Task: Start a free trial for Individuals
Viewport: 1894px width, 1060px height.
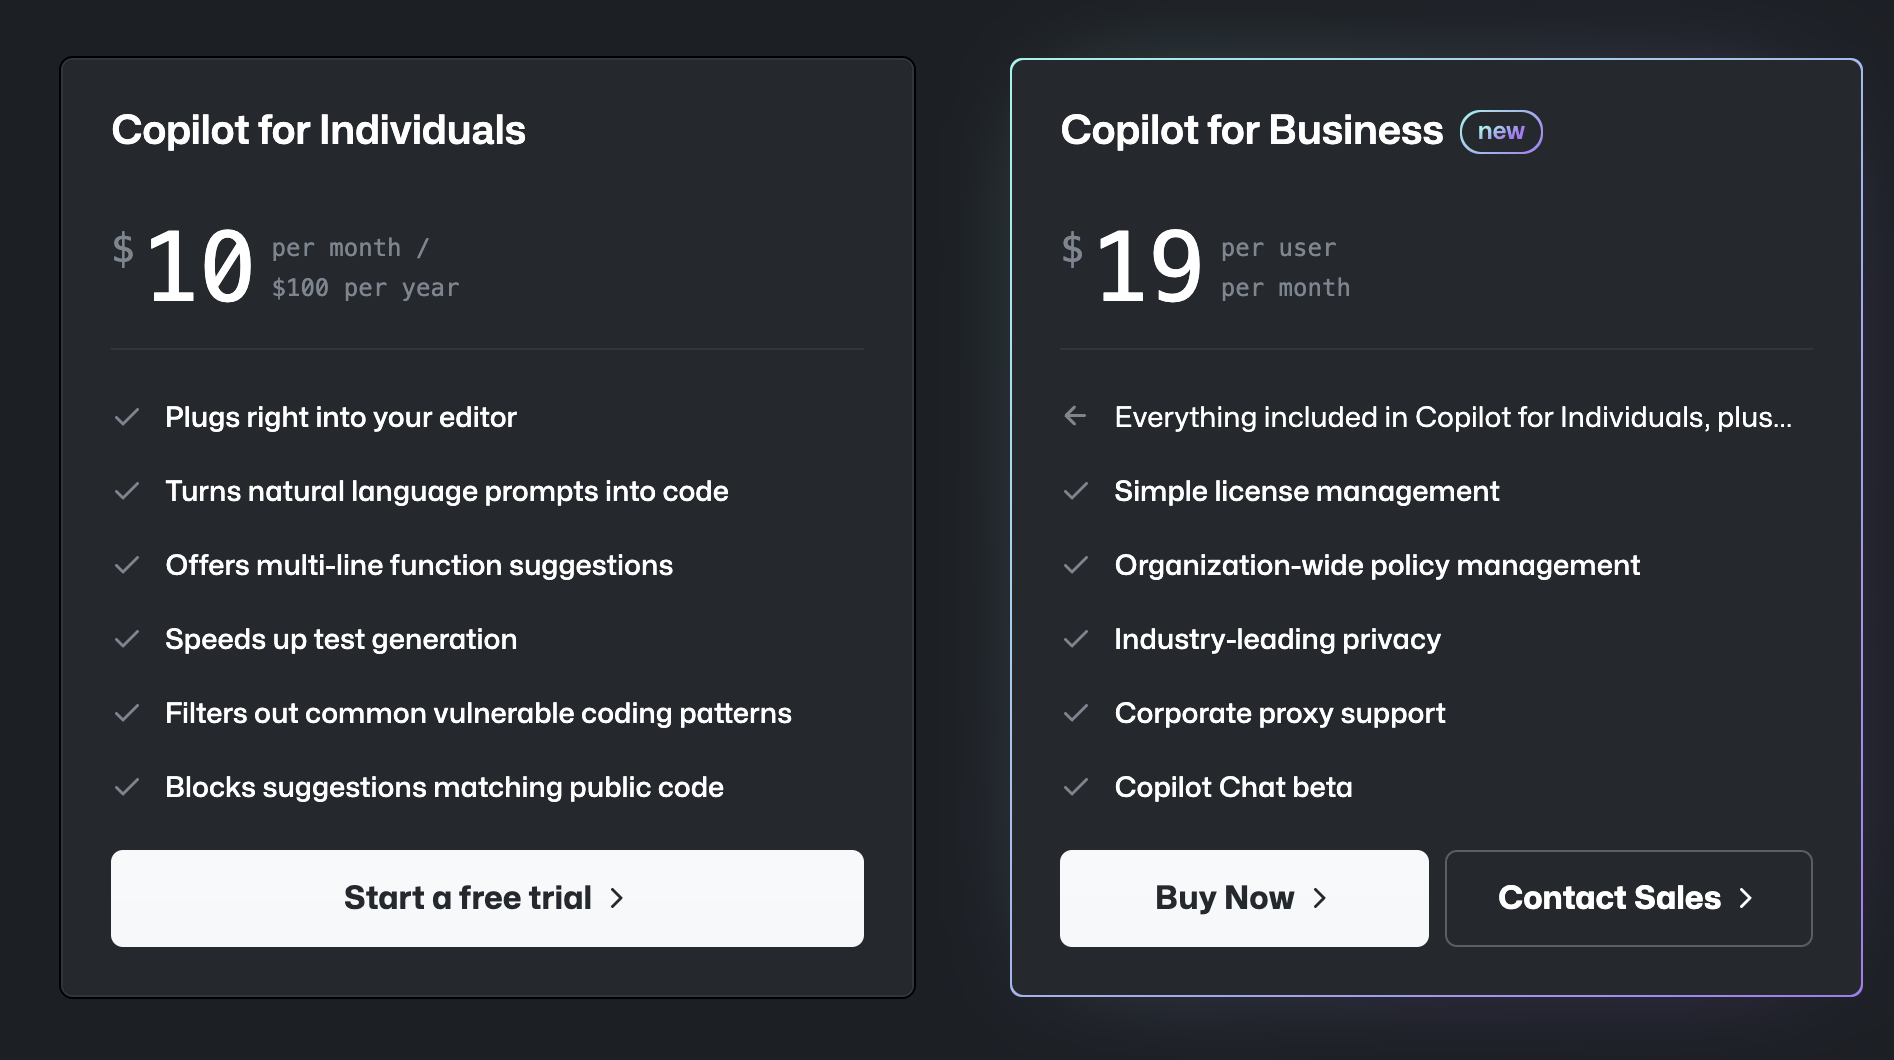Action: pos(487,898)
